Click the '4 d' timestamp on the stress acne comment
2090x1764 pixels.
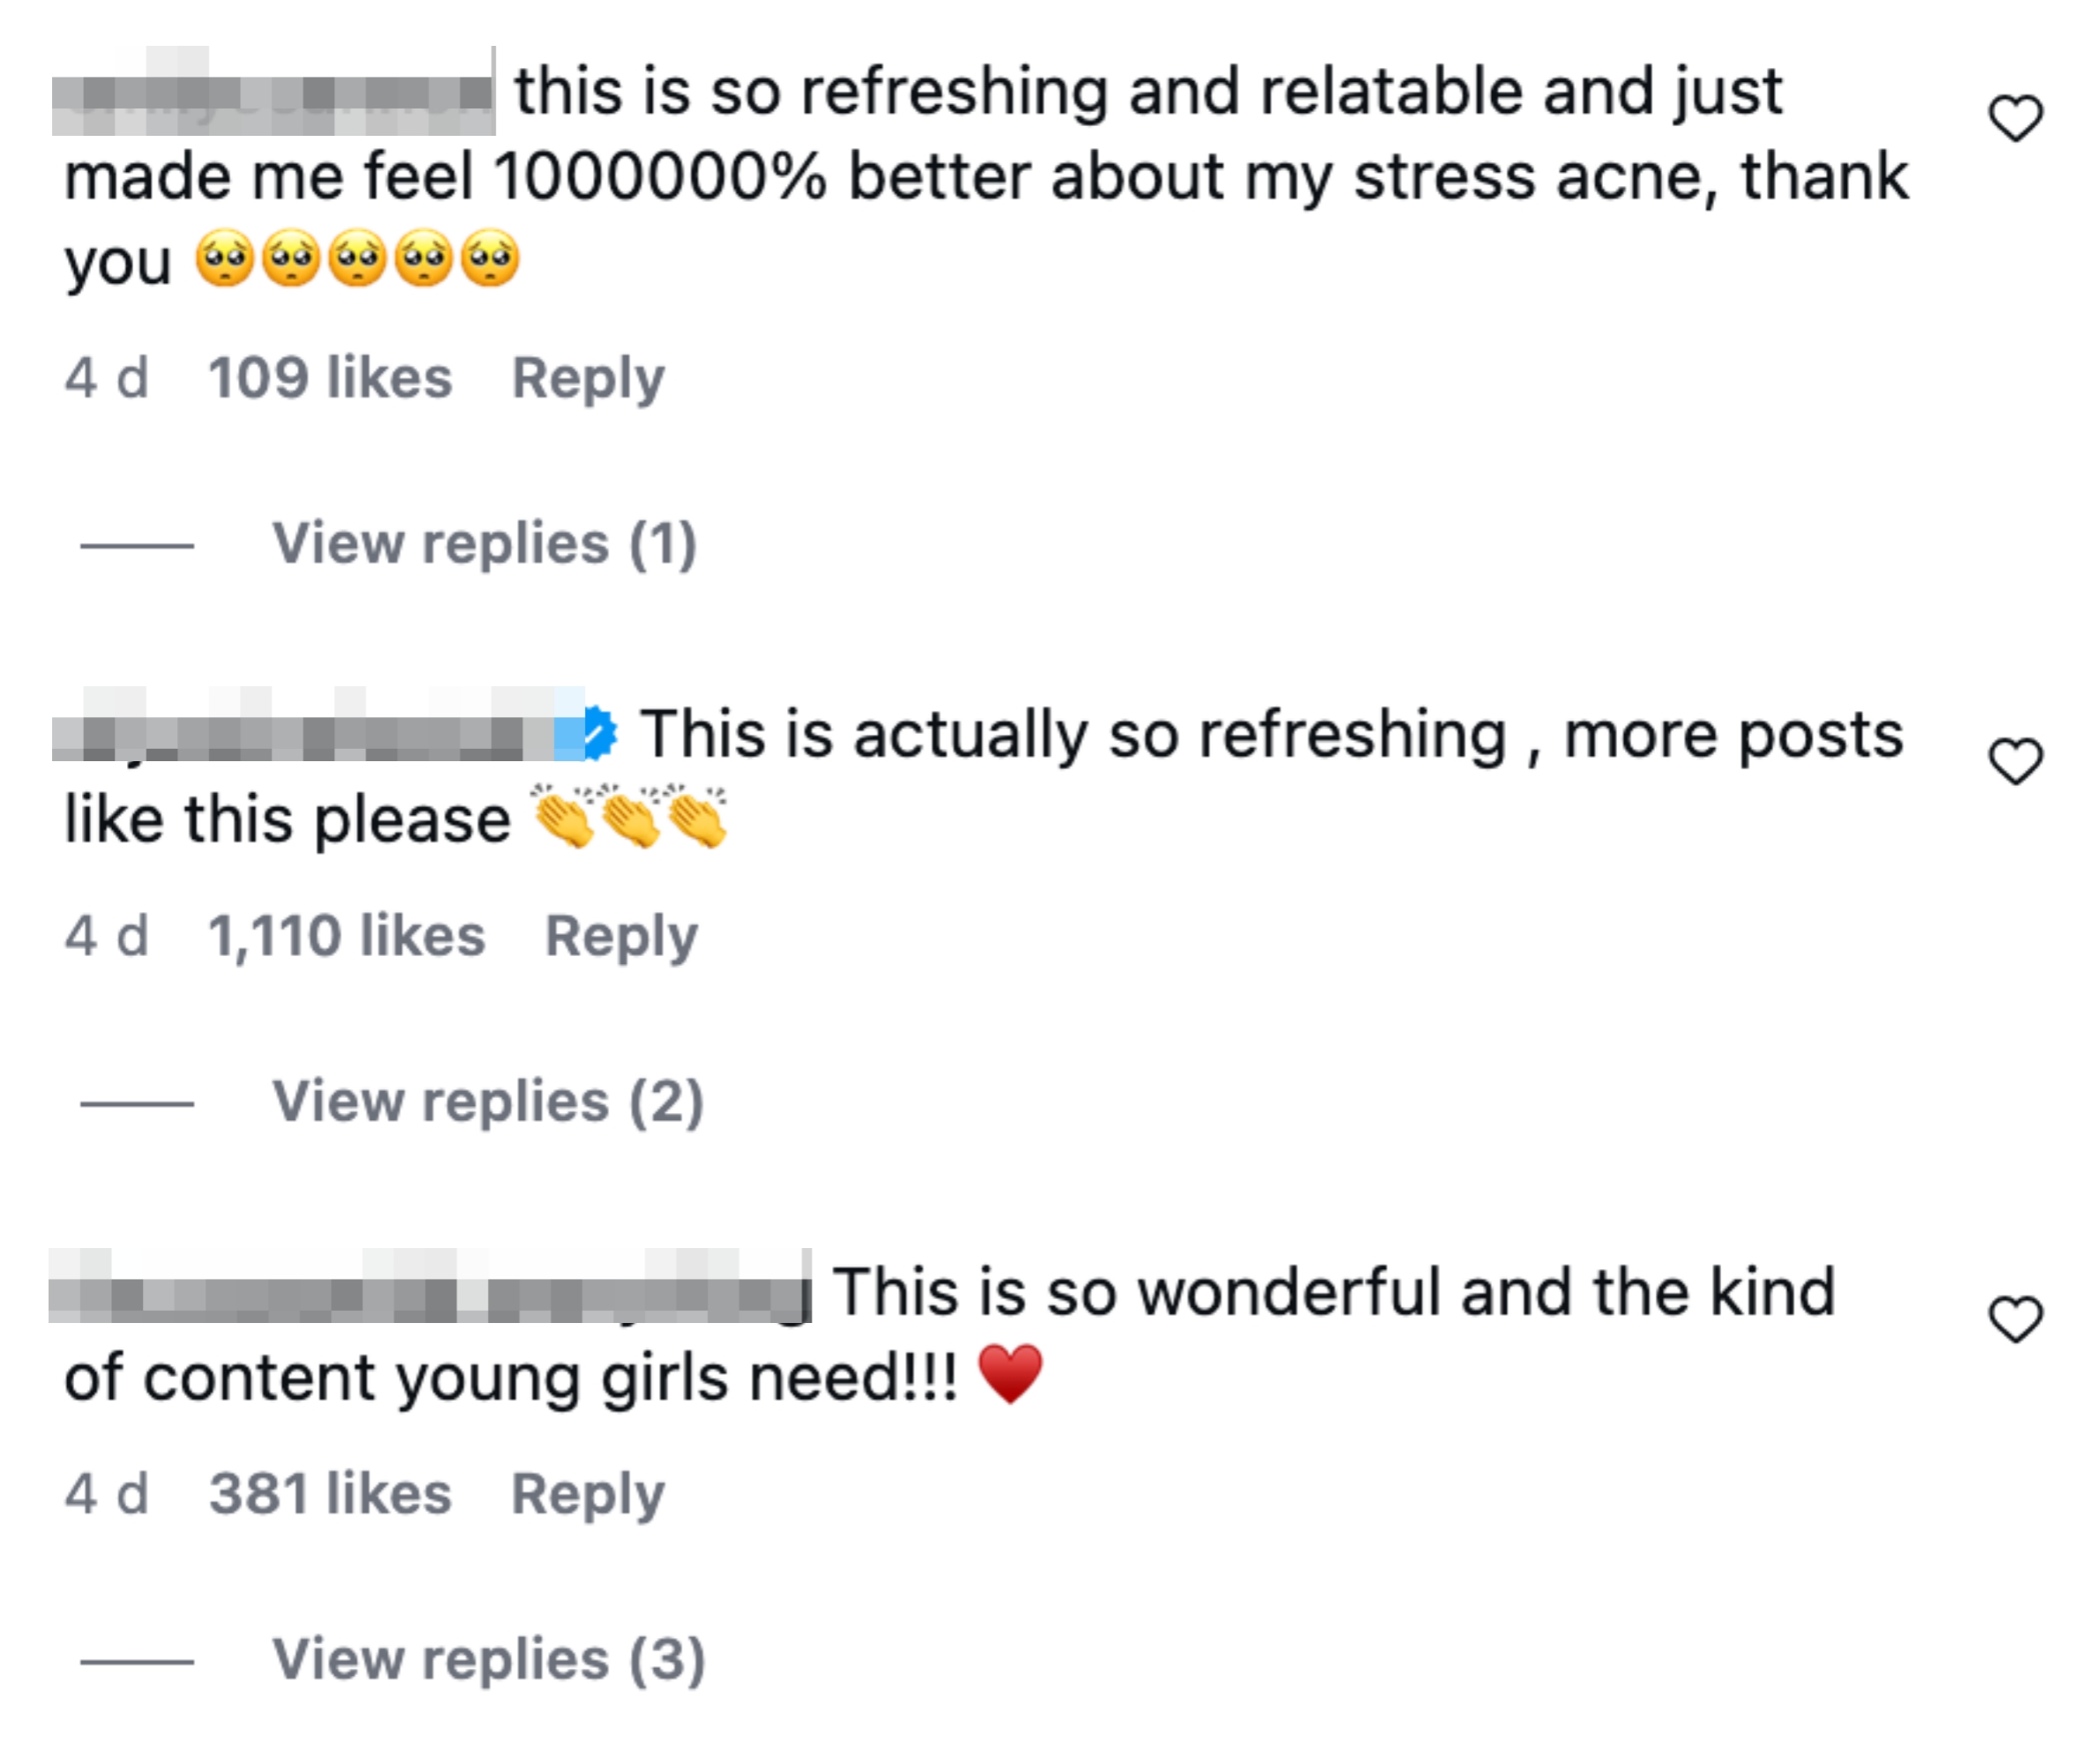(106, 379)
